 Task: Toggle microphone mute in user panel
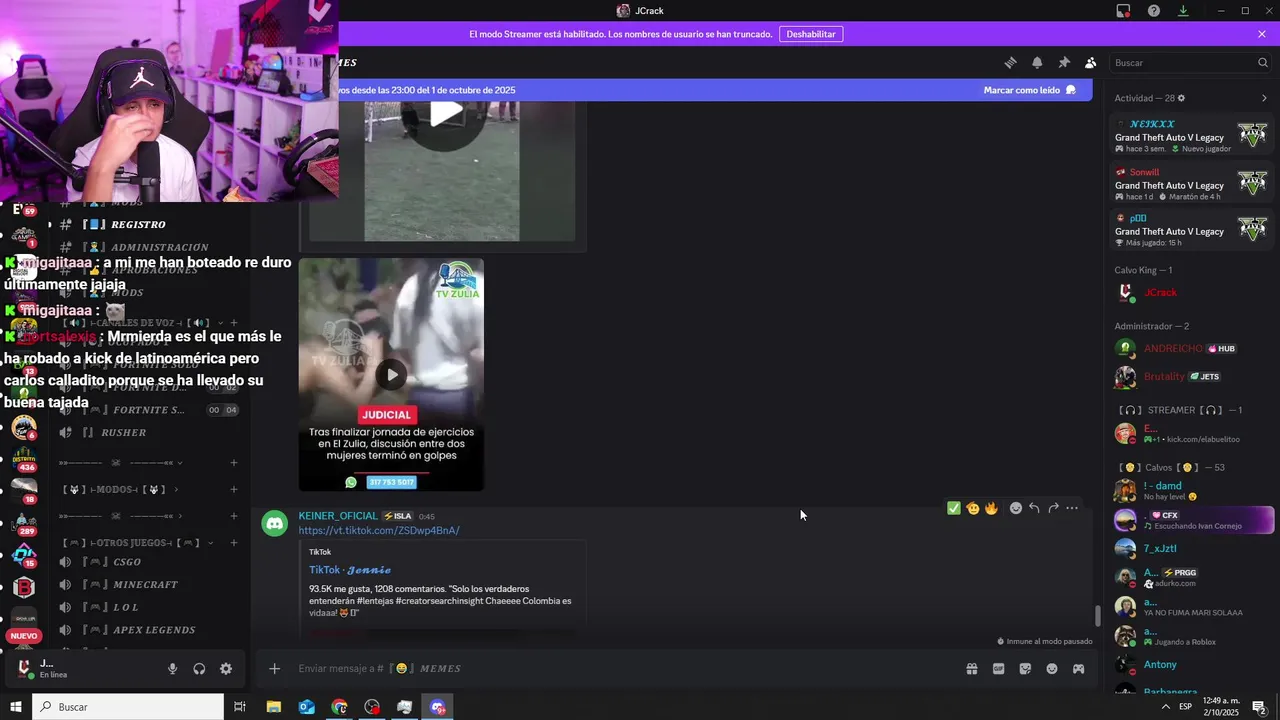coord(172,669)
